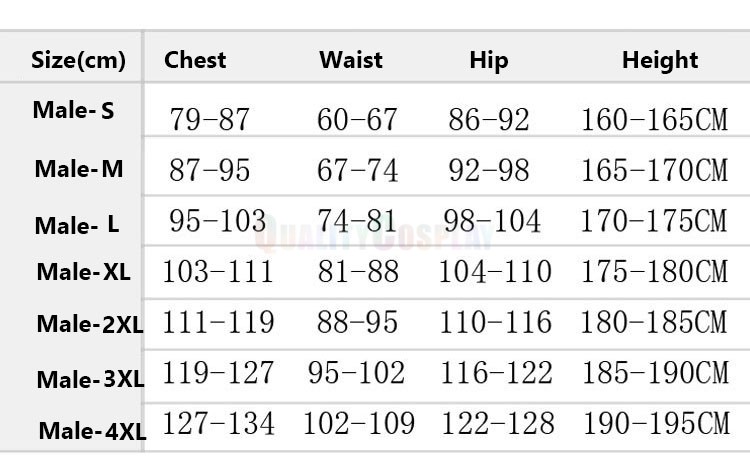Click the 175-180CM height cell

pyautogui.click(x=654, y=272)
